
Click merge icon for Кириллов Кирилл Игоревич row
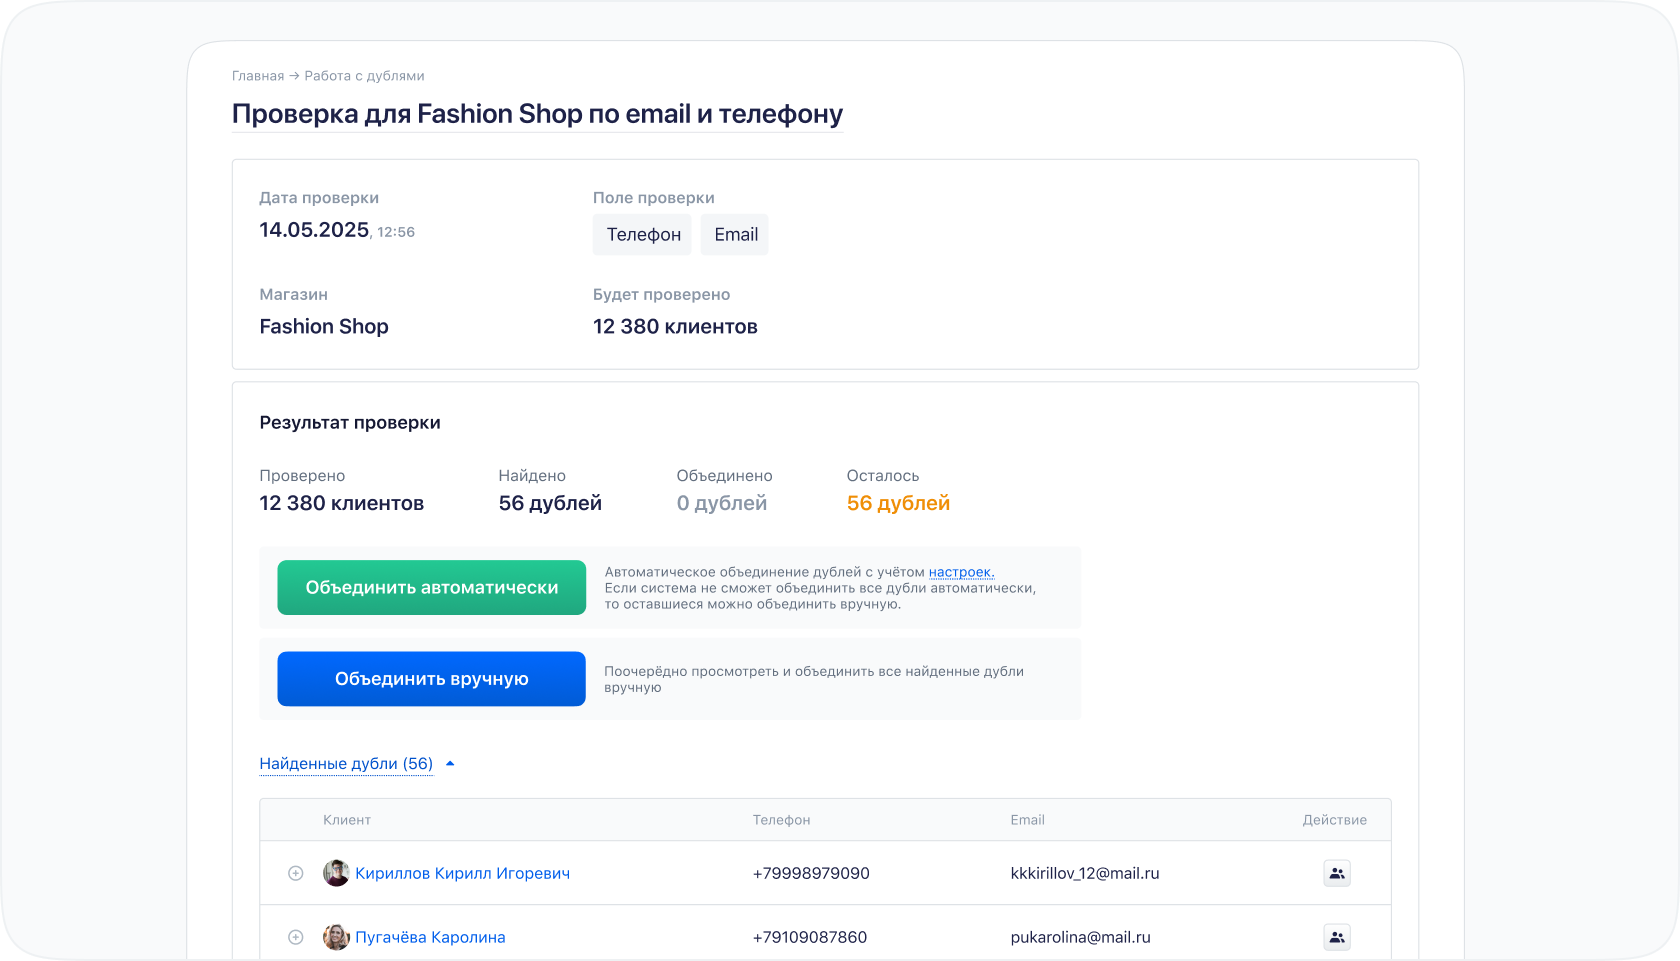[x=1337, y=873]
